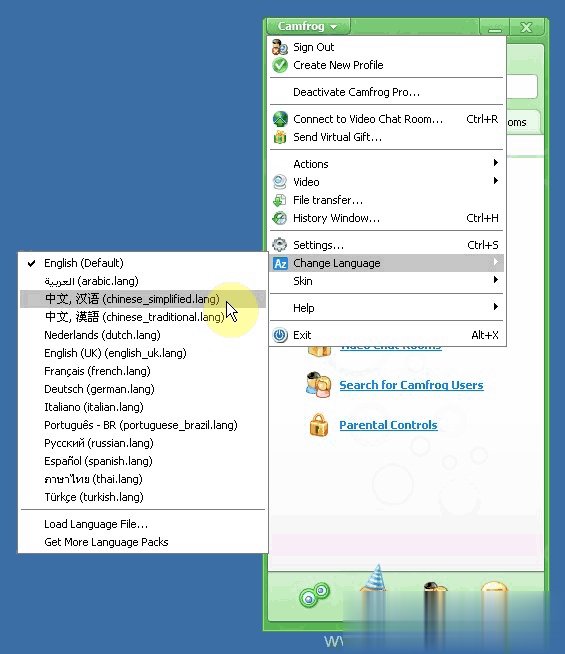The width and height of the screenshot is (565, 654).
Task: Expand the Actions submenu arrow
Action: coord(495,163)
